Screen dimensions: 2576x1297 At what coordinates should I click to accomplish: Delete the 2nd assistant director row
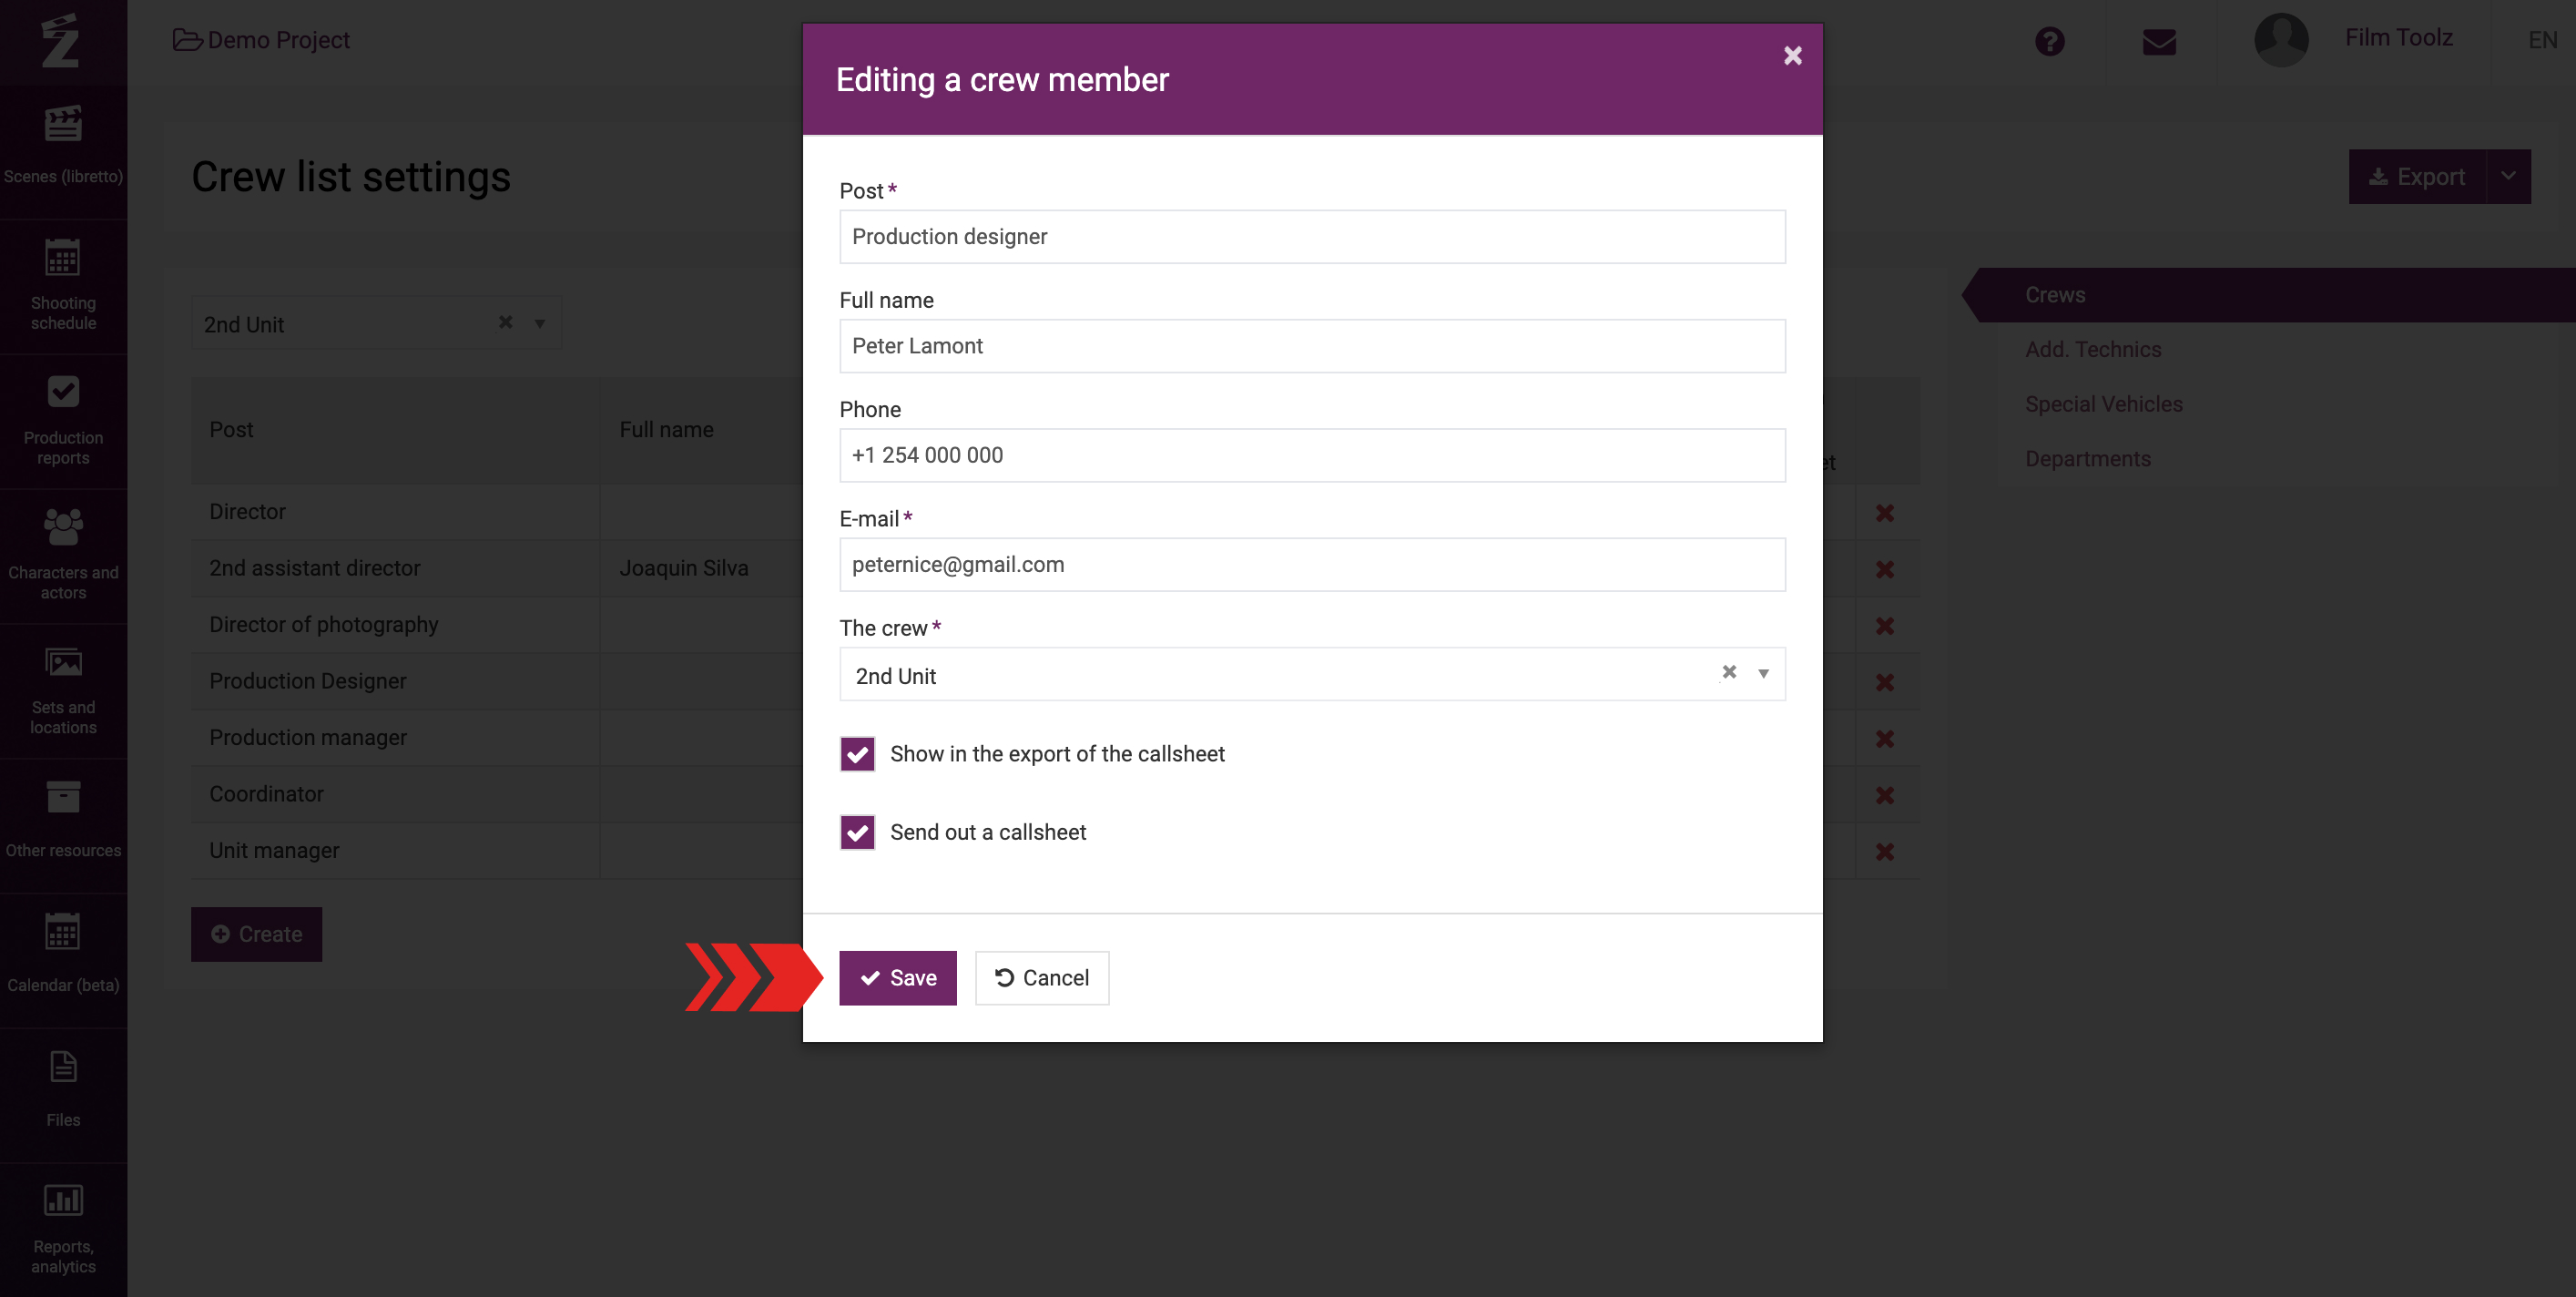[x=1885, y=569]
